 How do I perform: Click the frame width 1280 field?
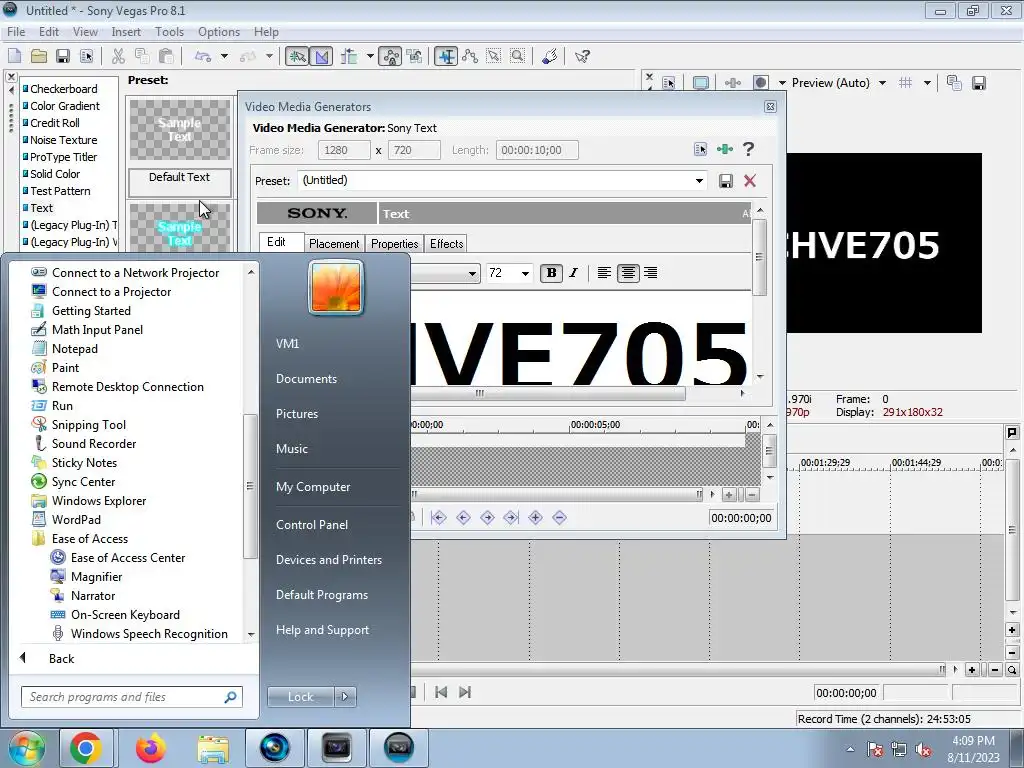tap(344, 150)
